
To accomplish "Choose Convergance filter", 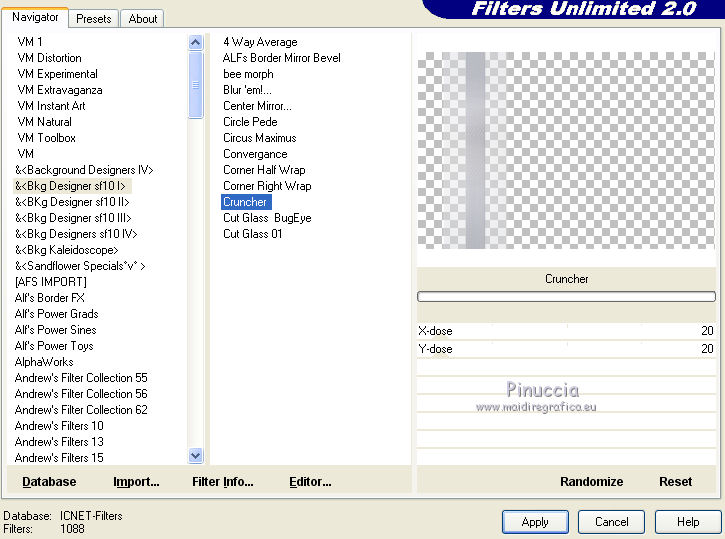I will [x=255, y=154].
